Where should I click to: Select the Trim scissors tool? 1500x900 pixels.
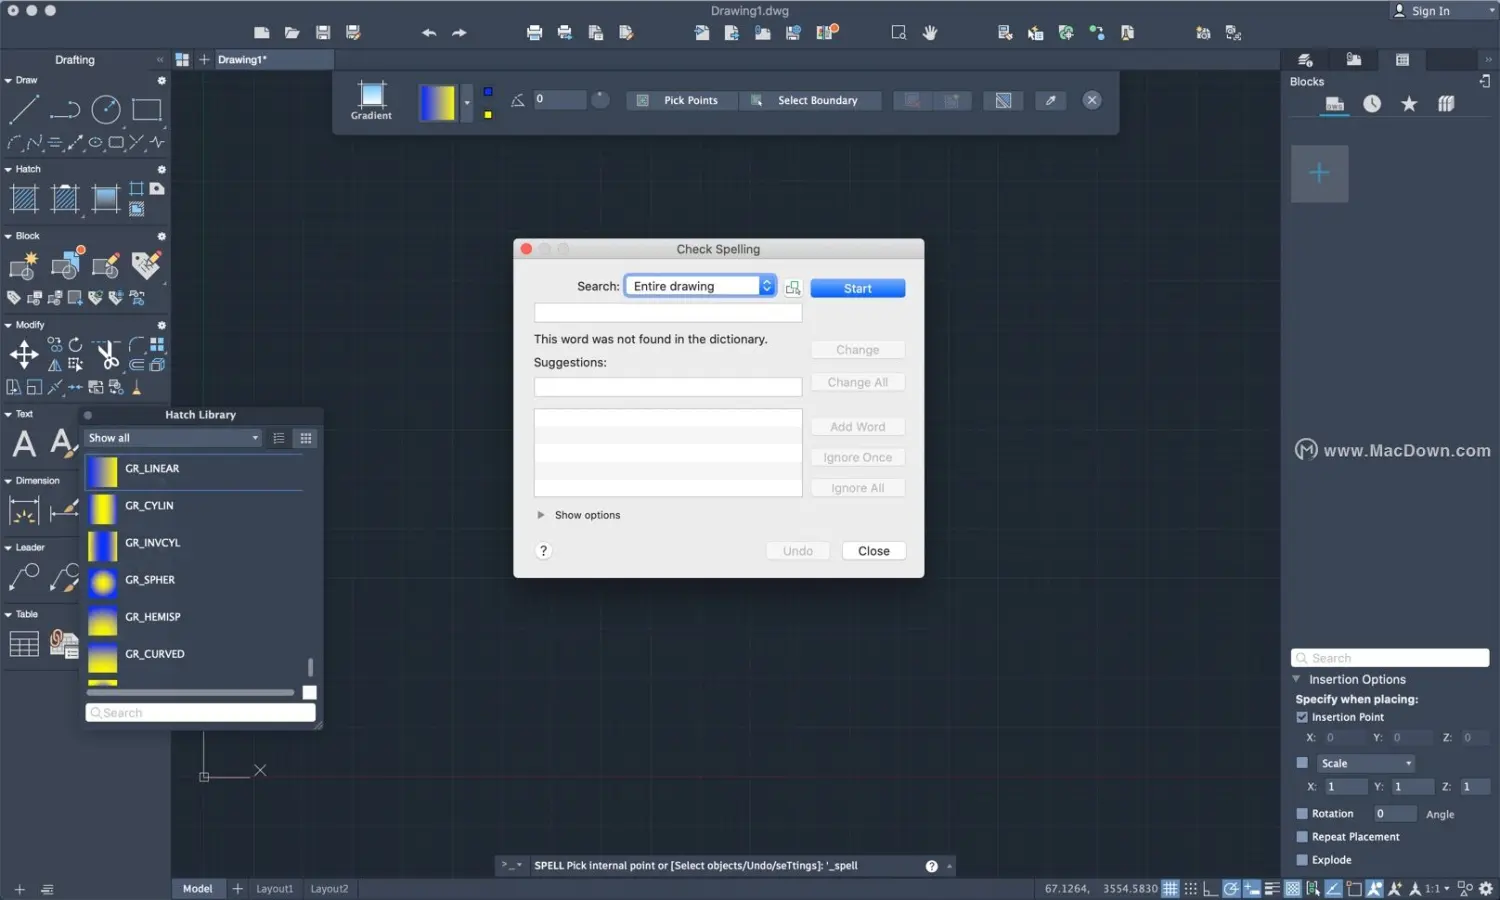pyautogui.click(x=107, y=354)
